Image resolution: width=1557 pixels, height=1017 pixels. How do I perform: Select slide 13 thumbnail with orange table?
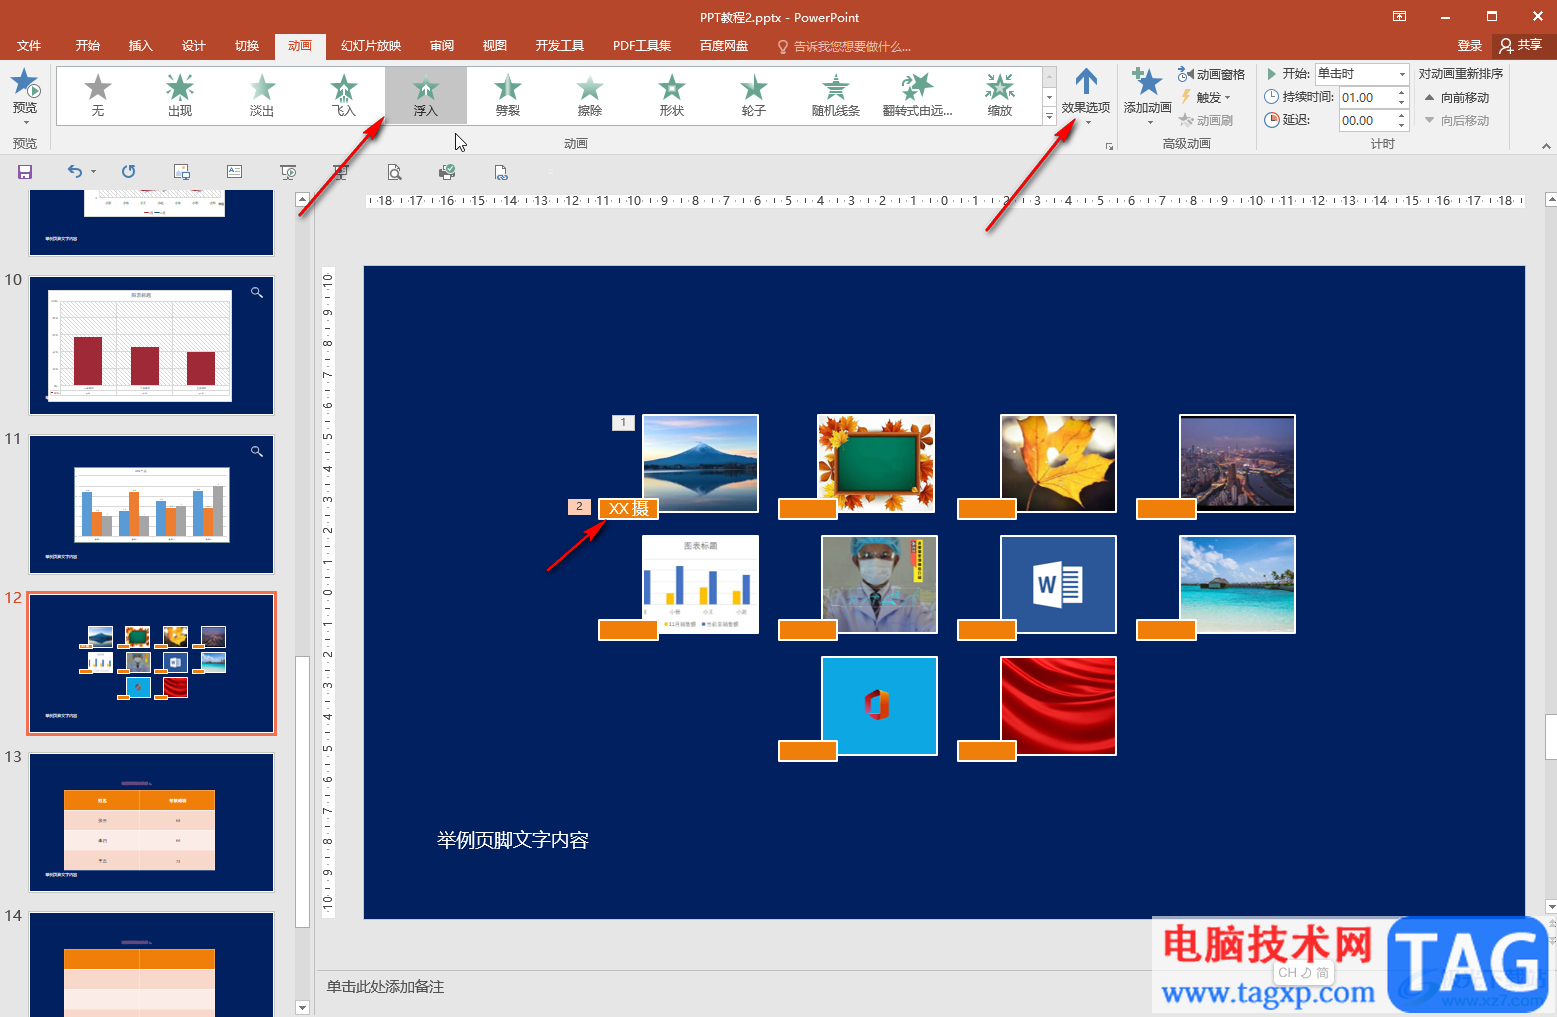pyautogui.click(x=151, y=822)
